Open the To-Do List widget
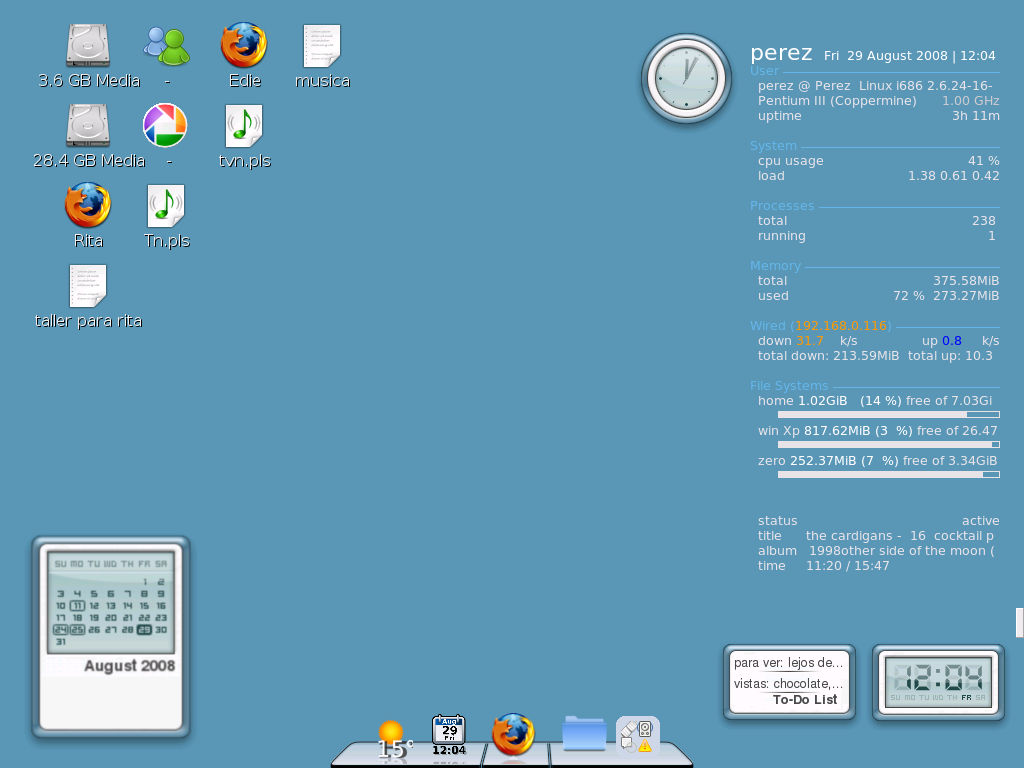Image resolution: width=1024 pixels, height=768 pixels. point(790,682)
